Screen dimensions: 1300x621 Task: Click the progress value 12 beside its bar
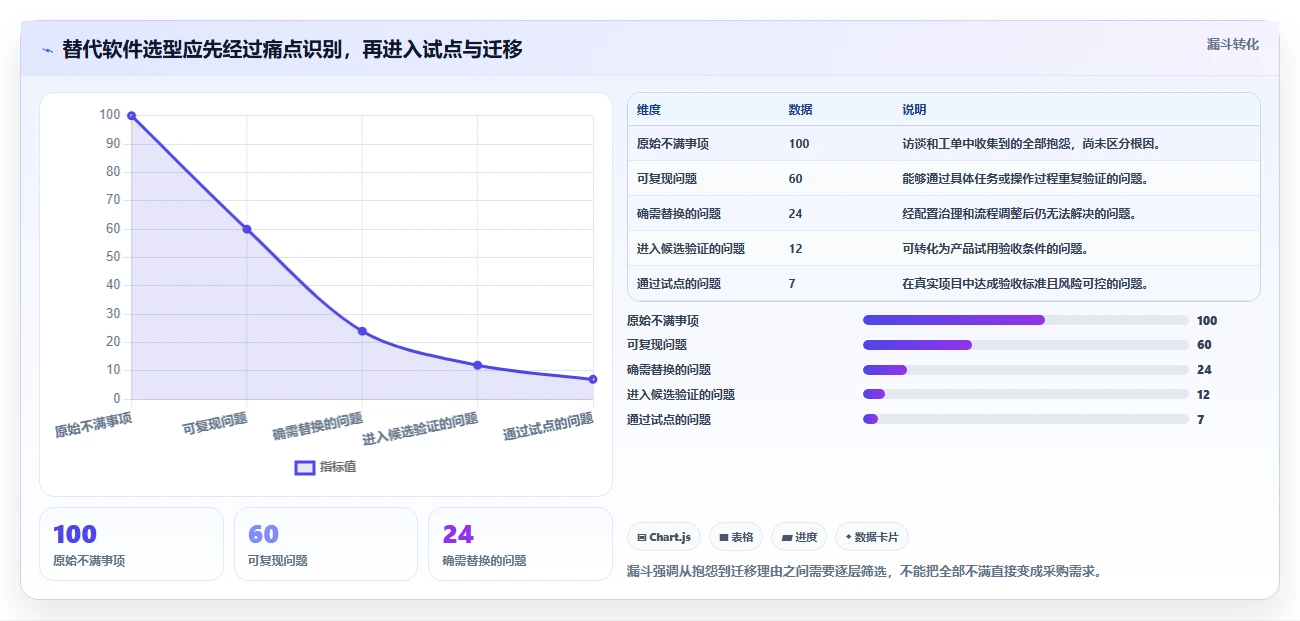click(1204, 395)
